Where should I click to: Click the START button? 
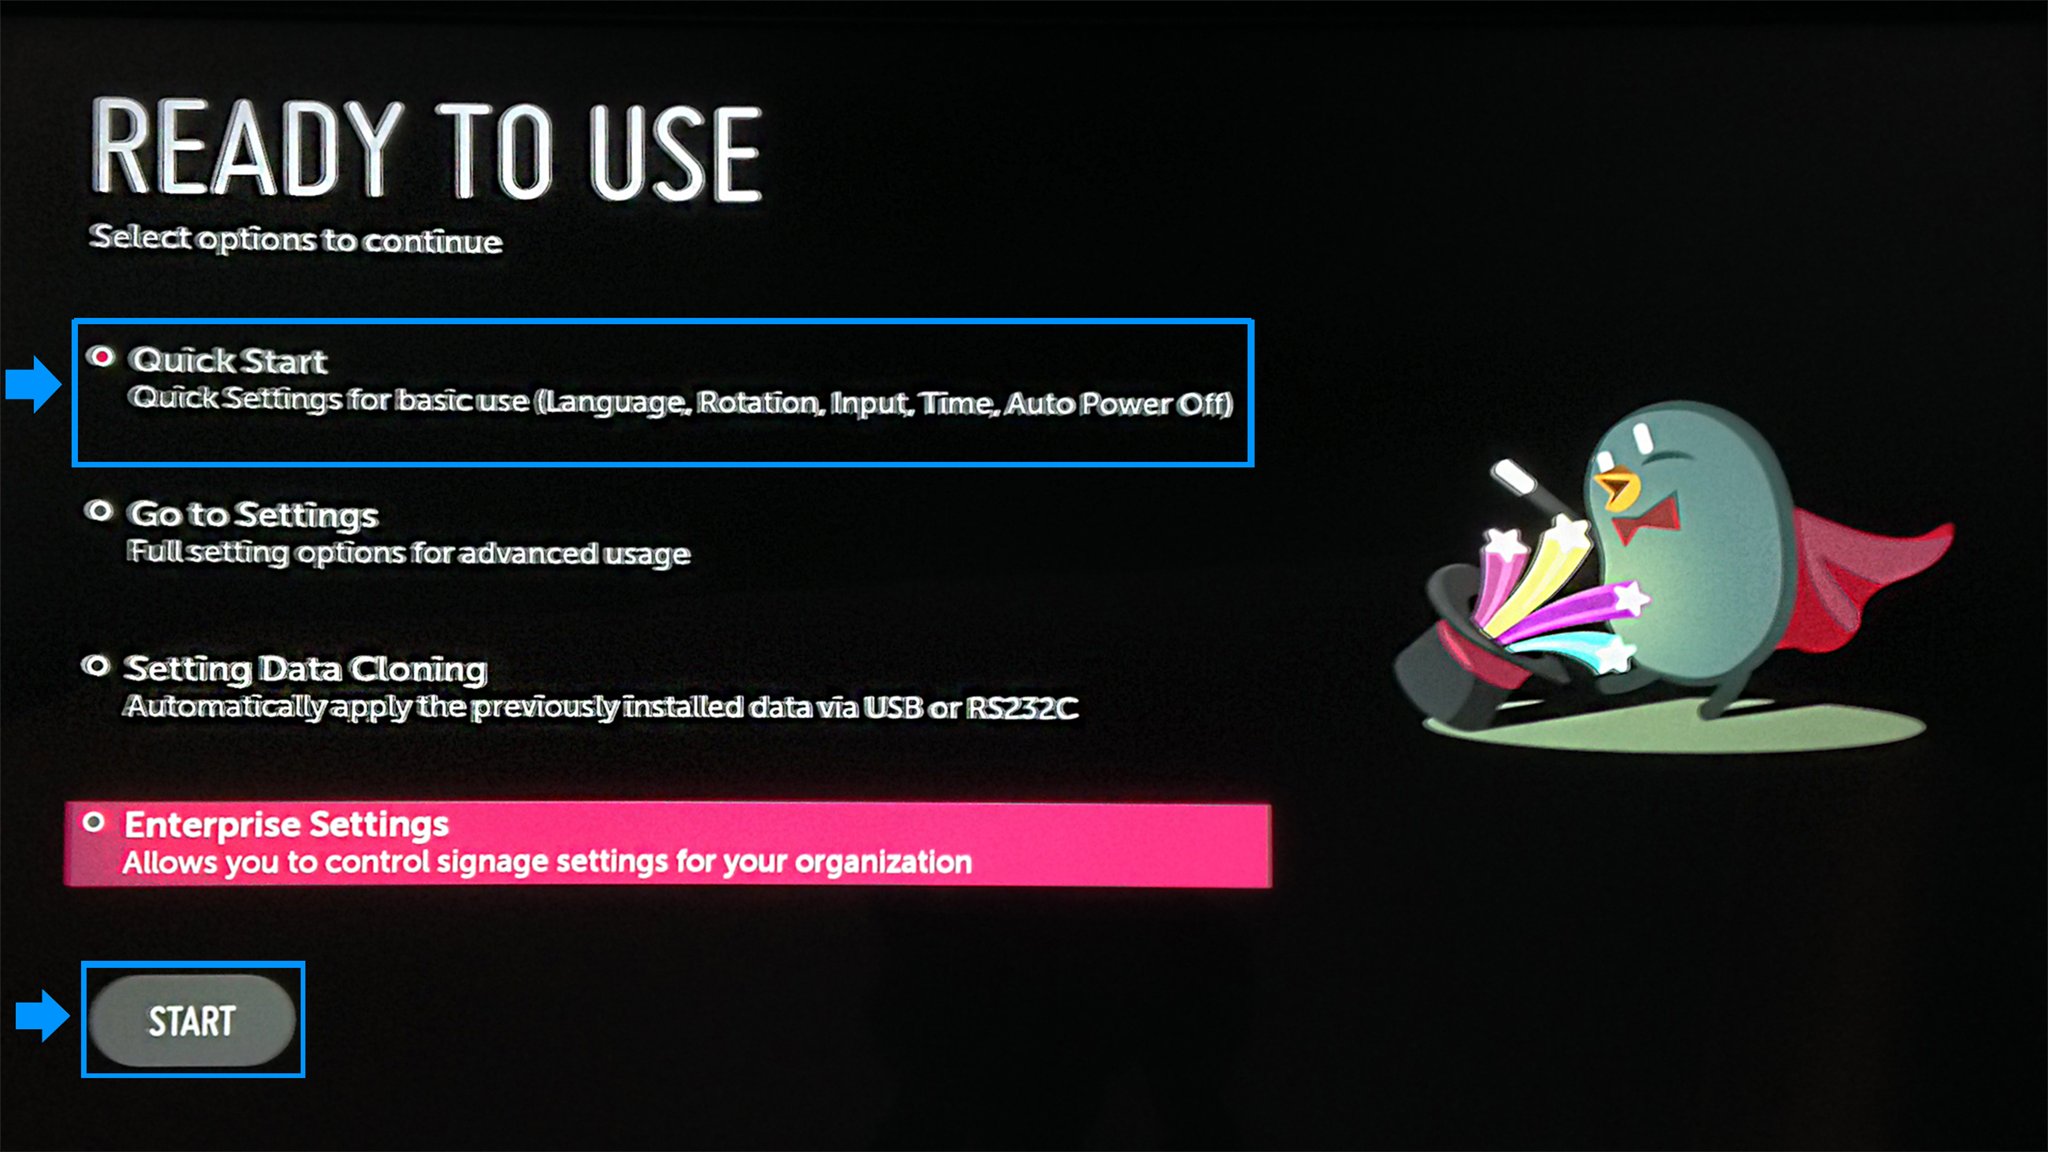[x=192, y=1021]
